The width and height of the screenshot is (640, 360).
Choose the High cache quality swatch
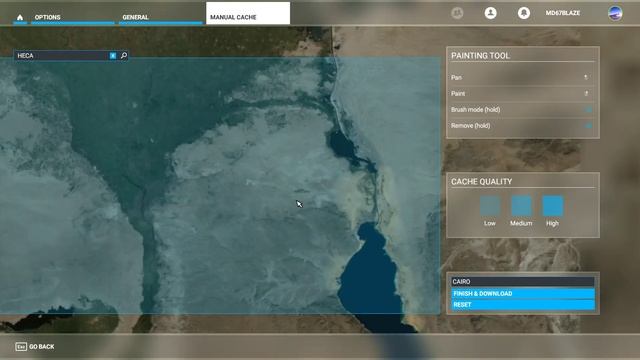coord(553,206)
